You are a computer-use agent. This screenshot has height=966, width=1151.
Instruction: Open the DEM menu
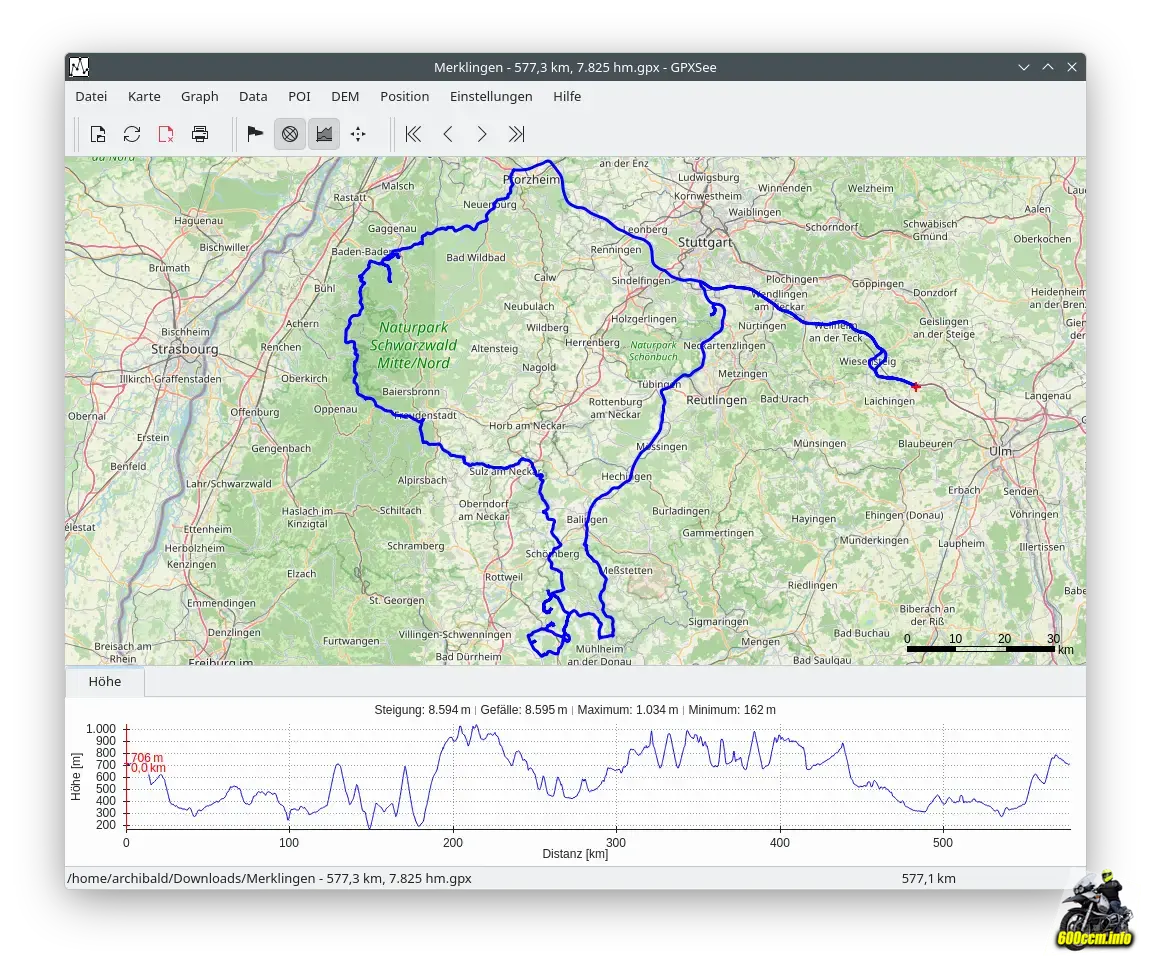point(345,97)
